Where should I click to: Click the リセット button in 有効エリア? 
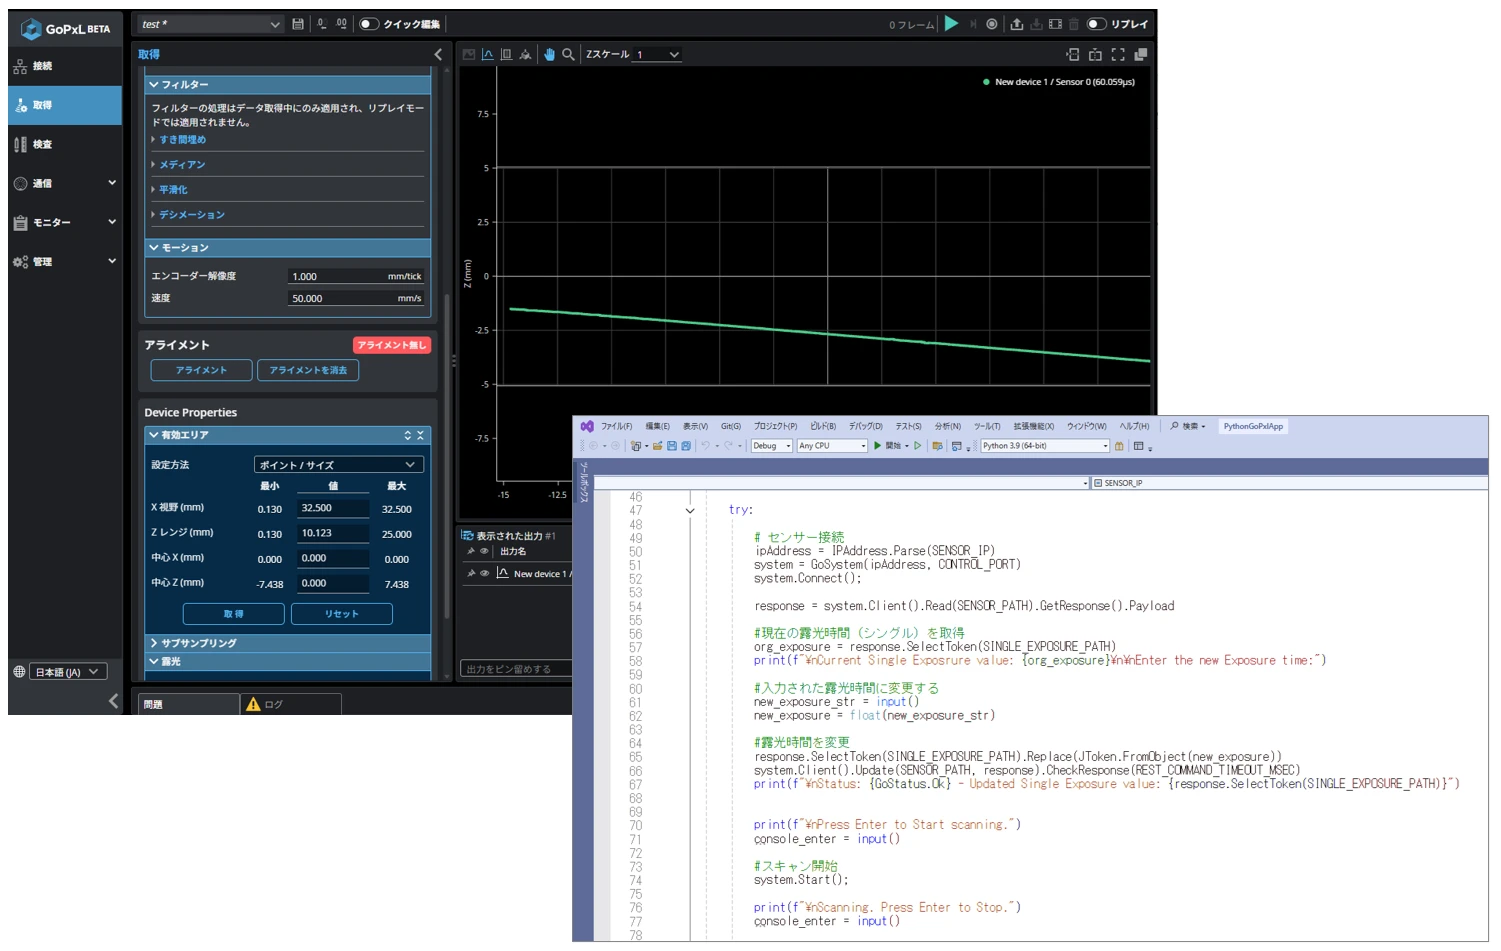coord(341,614)
